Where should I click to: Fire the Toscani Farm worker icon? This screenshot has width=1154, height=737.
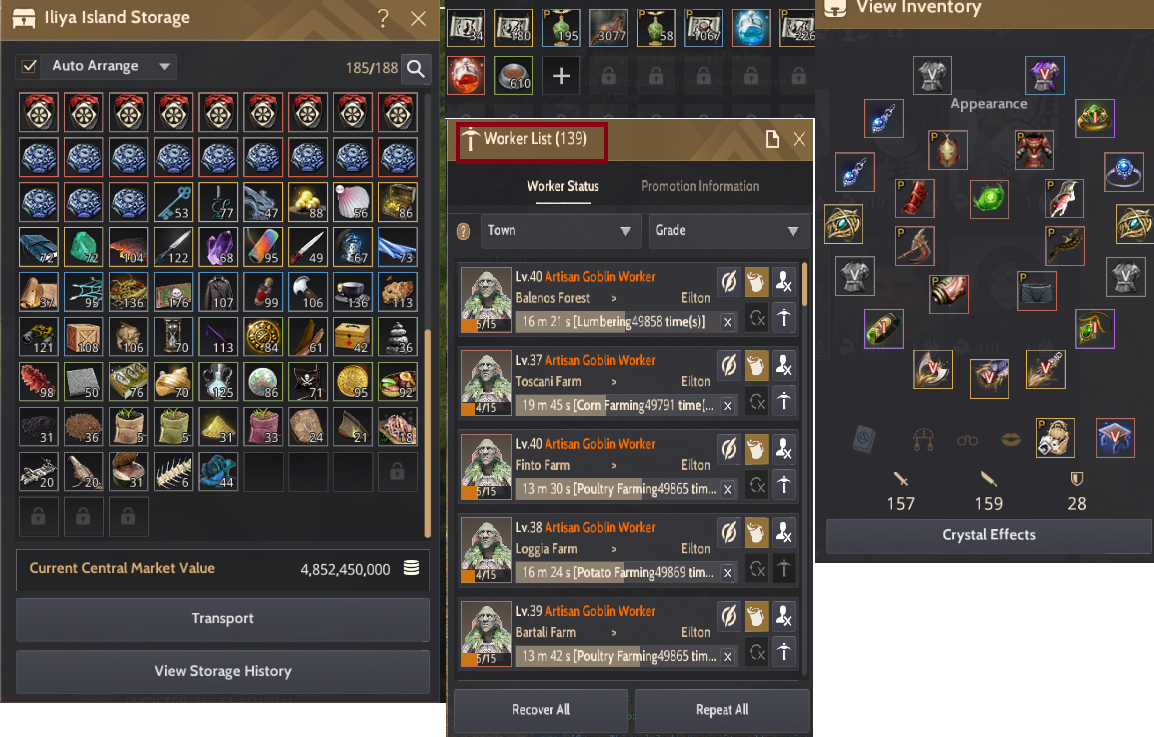(x=784, y=365)
